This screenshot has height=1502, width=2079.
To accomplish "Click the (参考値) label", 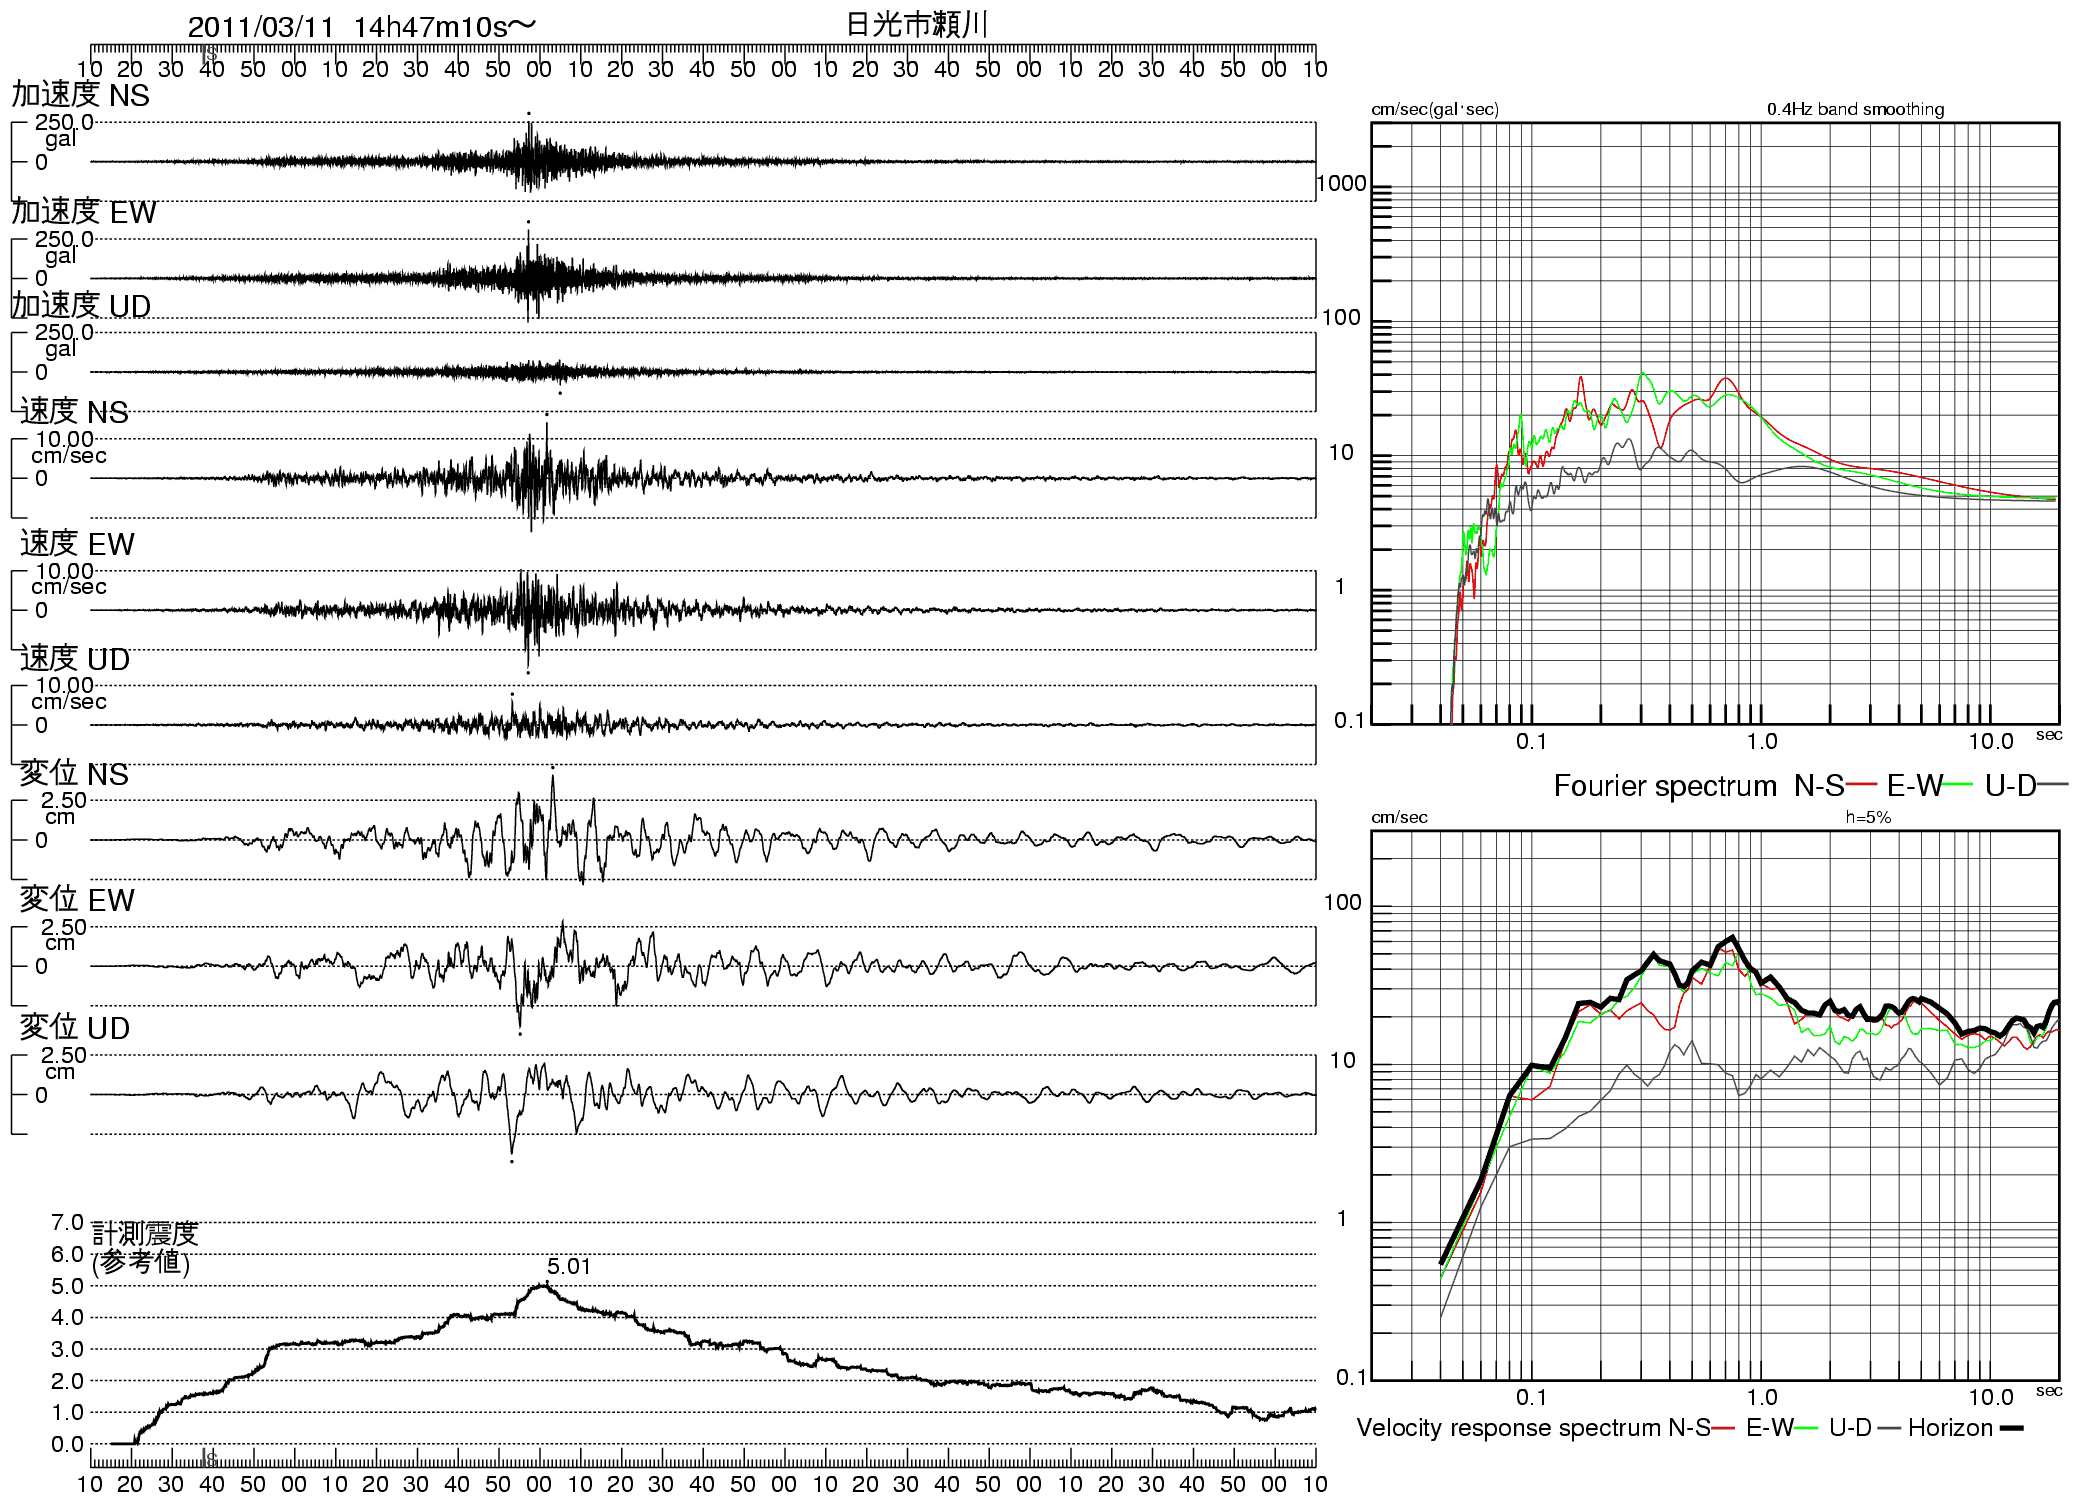I will (x=141, y=1262).
